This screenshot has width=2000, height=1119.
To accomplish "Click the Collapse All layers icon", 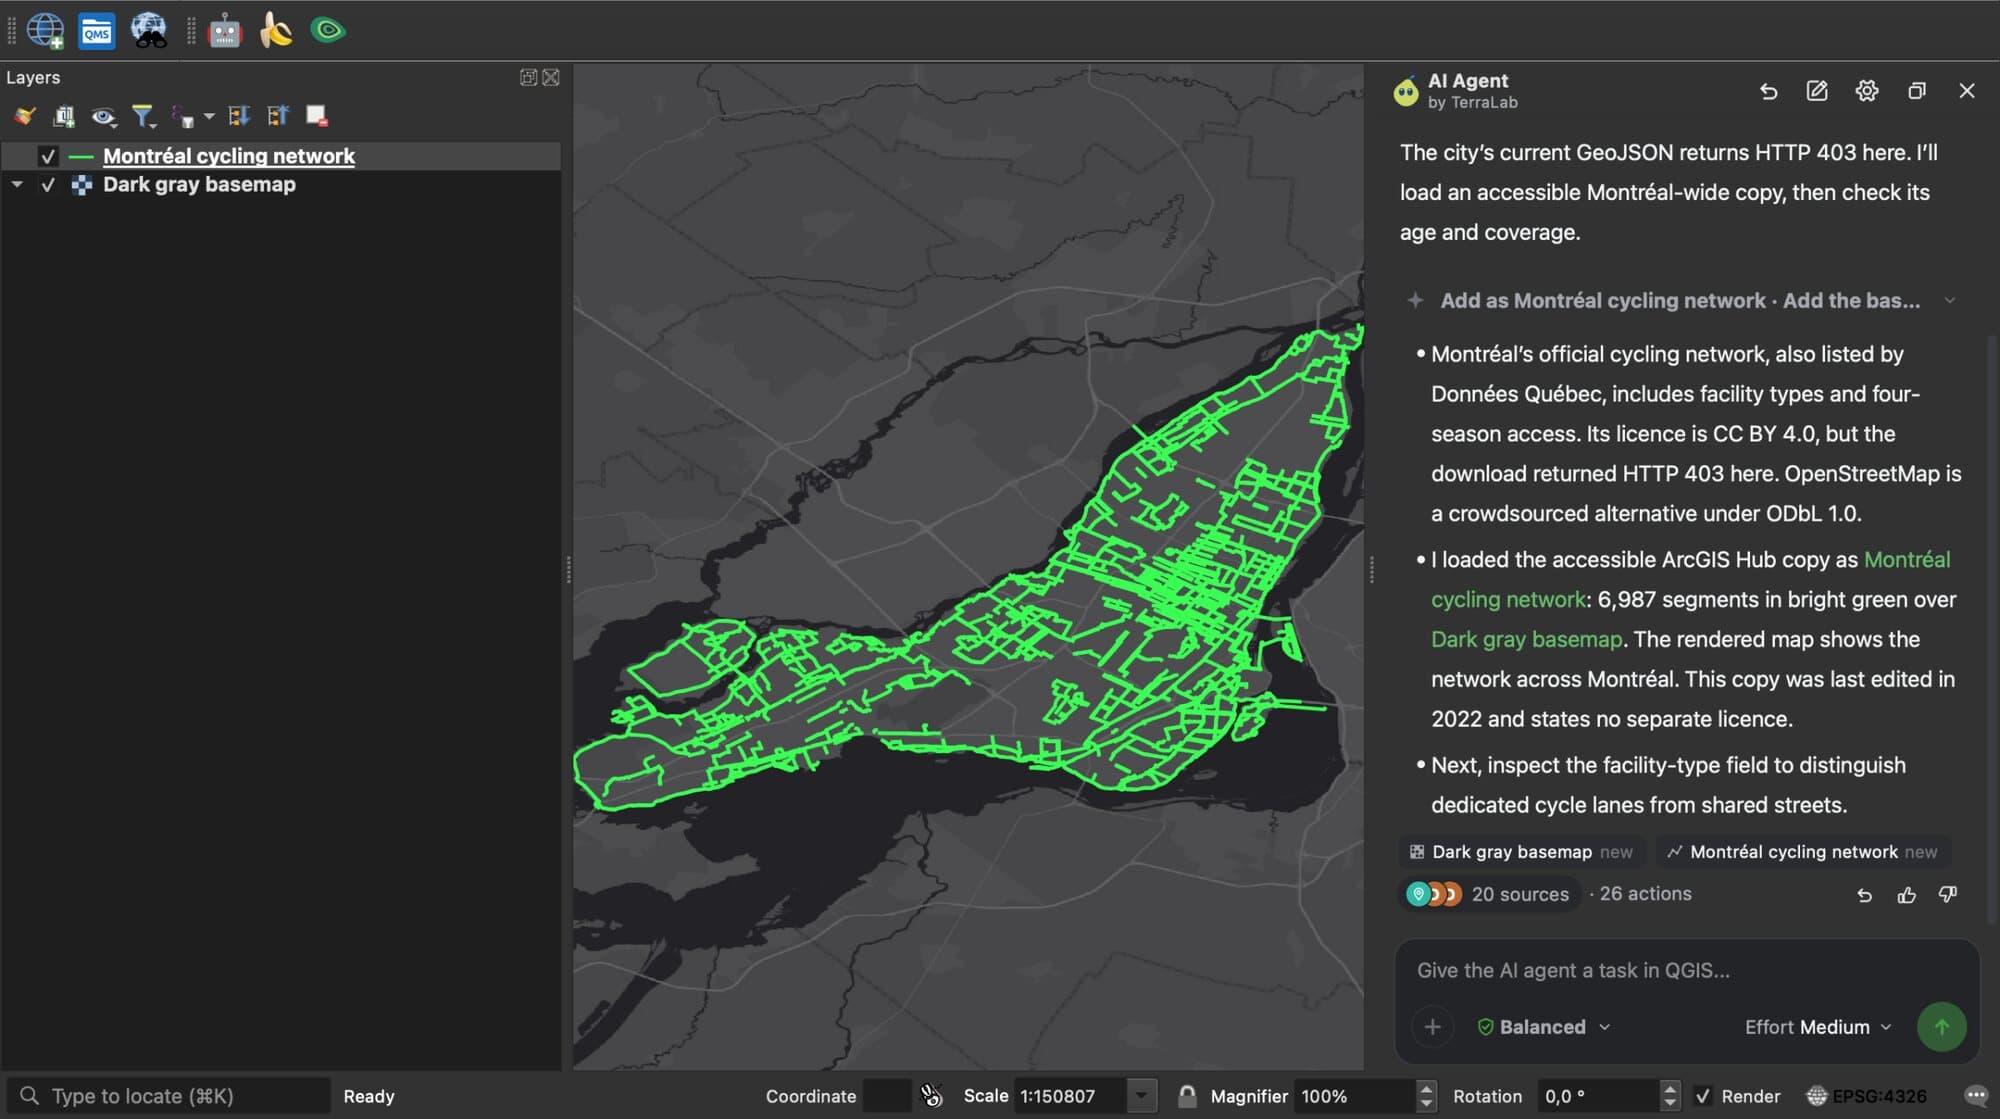I will [x=278, y=116].
